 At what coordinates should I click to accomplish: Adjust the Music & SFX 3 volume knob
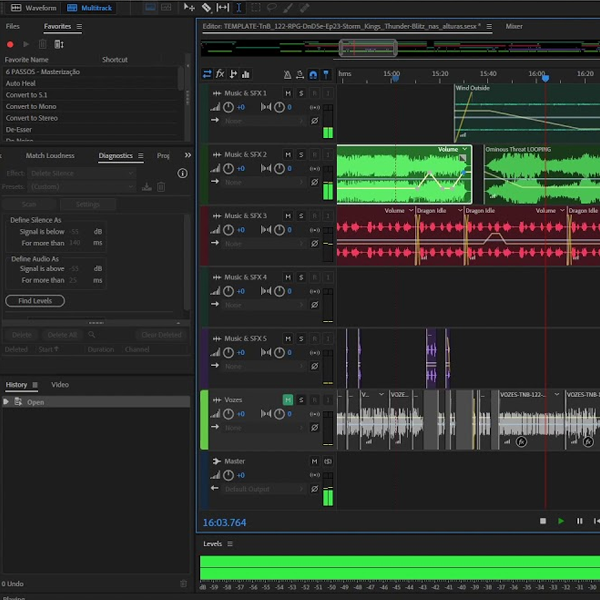click(x=228, y=230)
